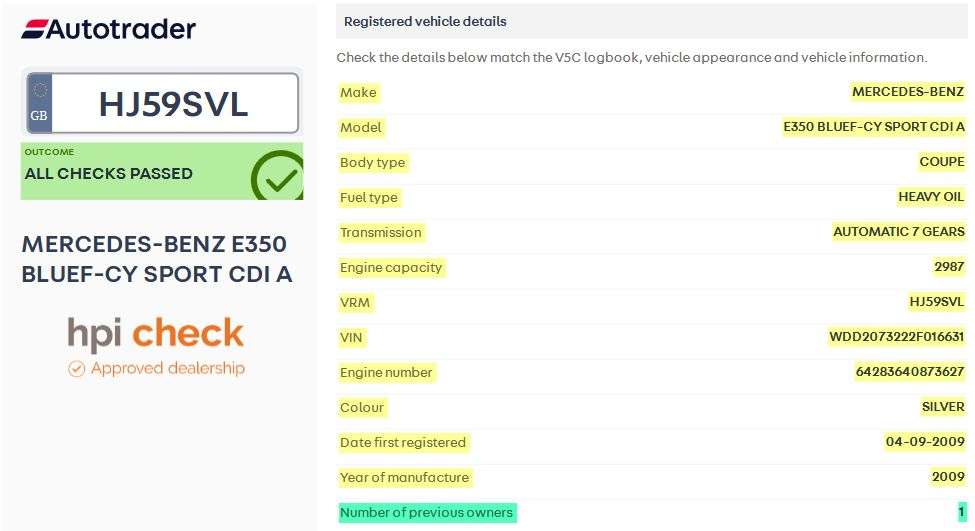Click the Autotrader logo
The width and height of the screenshot is (975, 531).
point(109,29)
